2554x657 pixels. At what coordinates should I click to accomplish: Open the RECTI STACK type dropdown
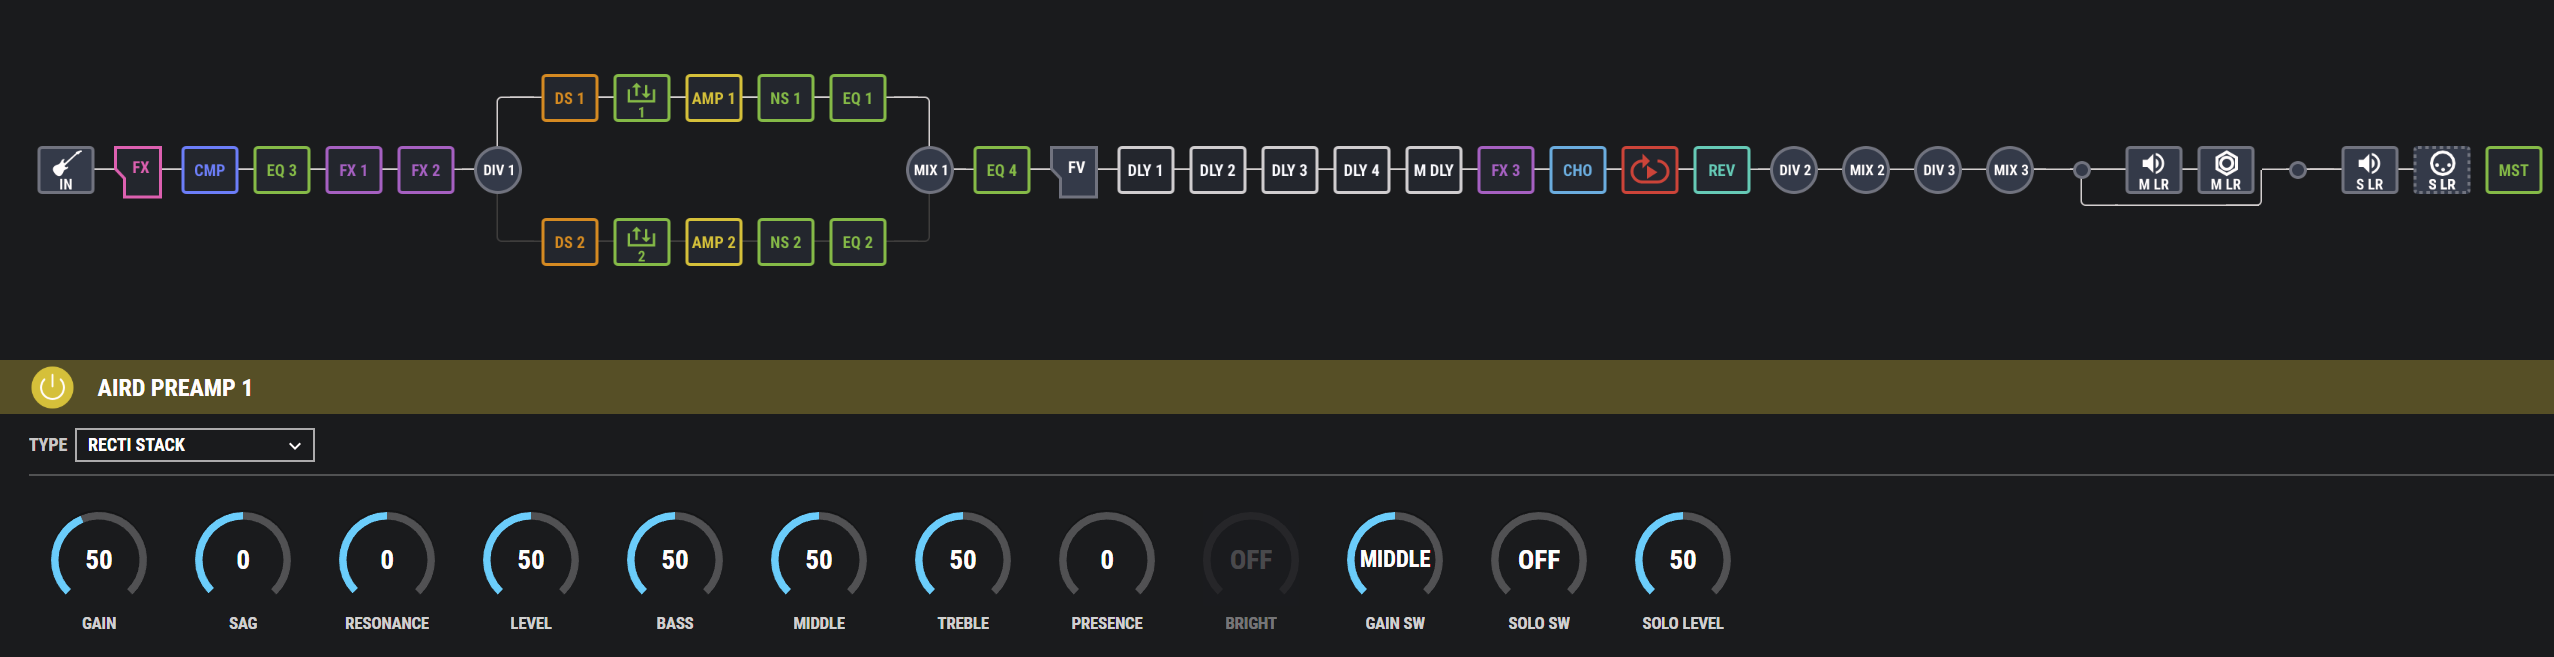(195, 445)
